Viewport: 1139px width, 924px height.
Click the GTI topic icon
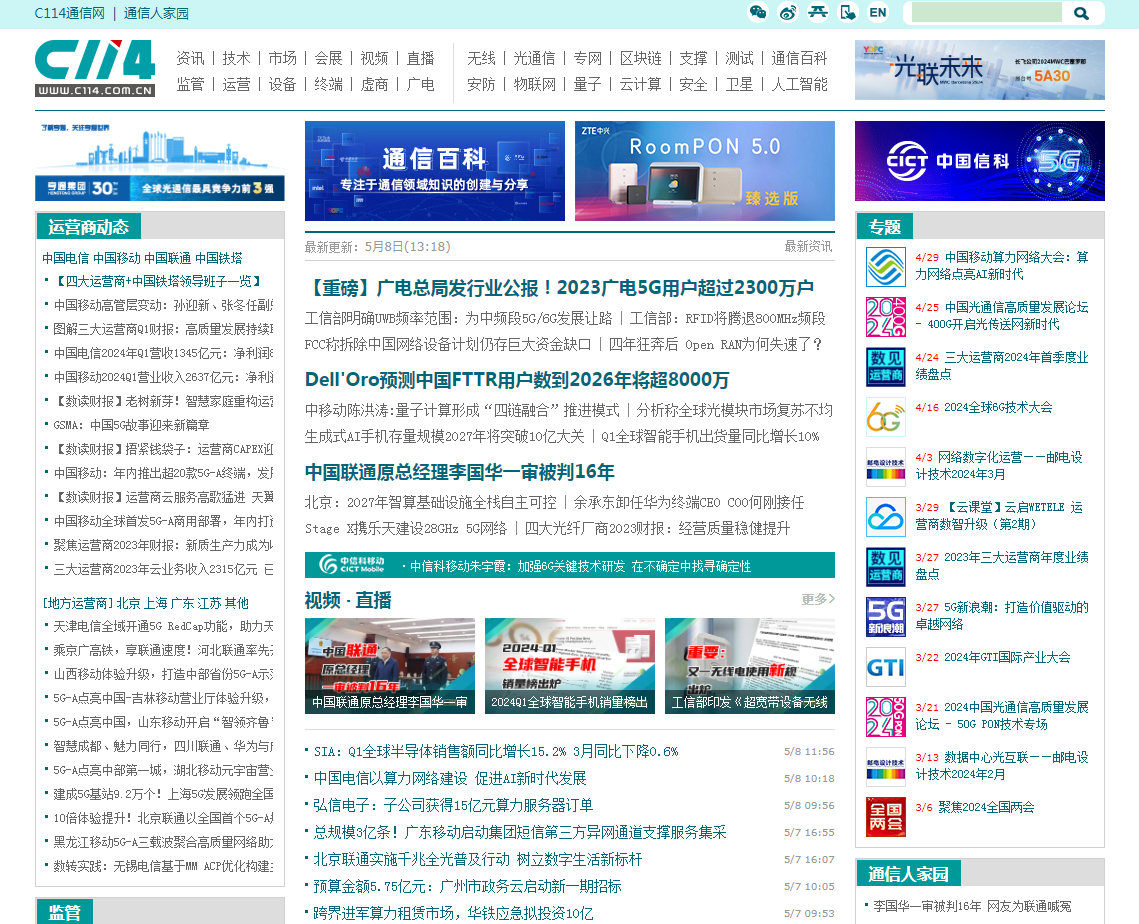(x=885, y=667)
